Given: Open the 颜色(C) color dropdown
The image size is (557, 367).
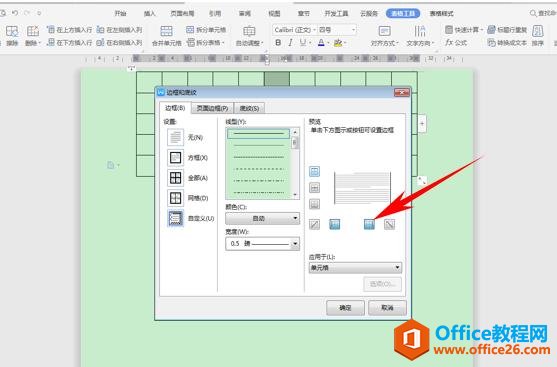Looking at the screenshot, I should pos(263,218).
